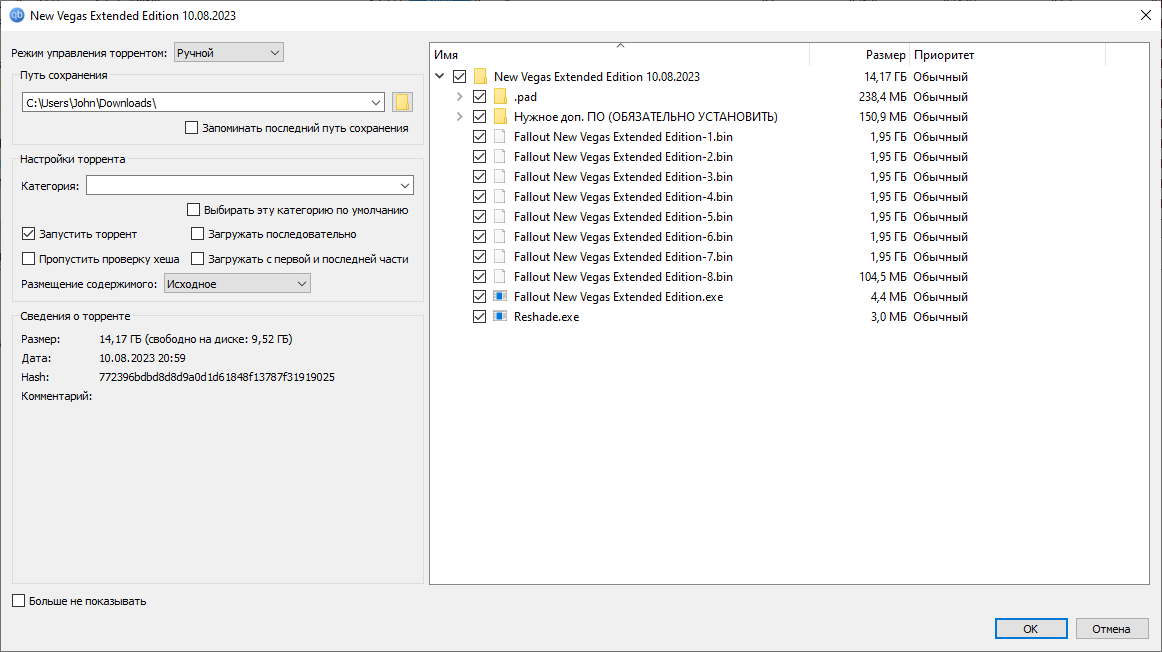This screenshot has width=1162, height=652.
Task: Uncheck Edition-4.bin file checkbox
Action: (x=479, y=196)
